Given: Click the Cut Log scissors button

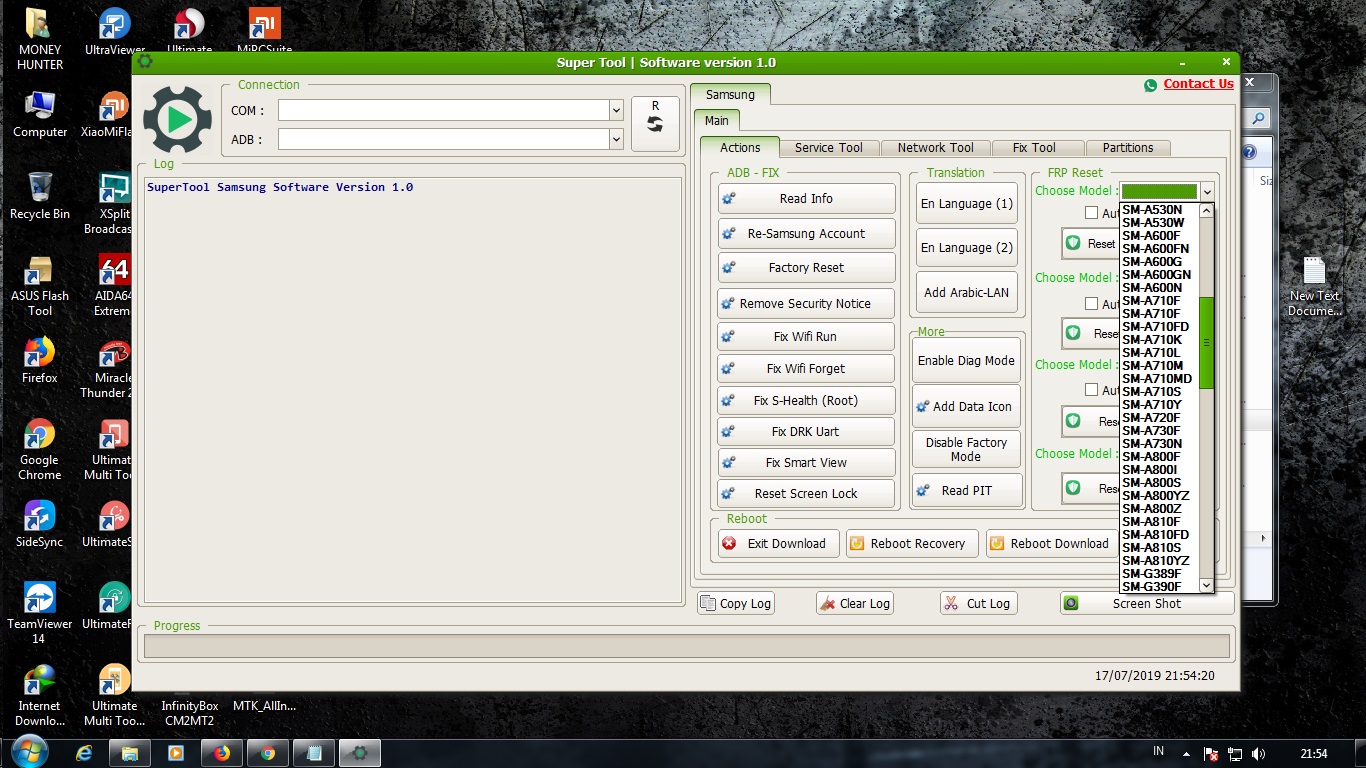Looking at the screenshot, I should pyautogui.click(x=979, y=604).
